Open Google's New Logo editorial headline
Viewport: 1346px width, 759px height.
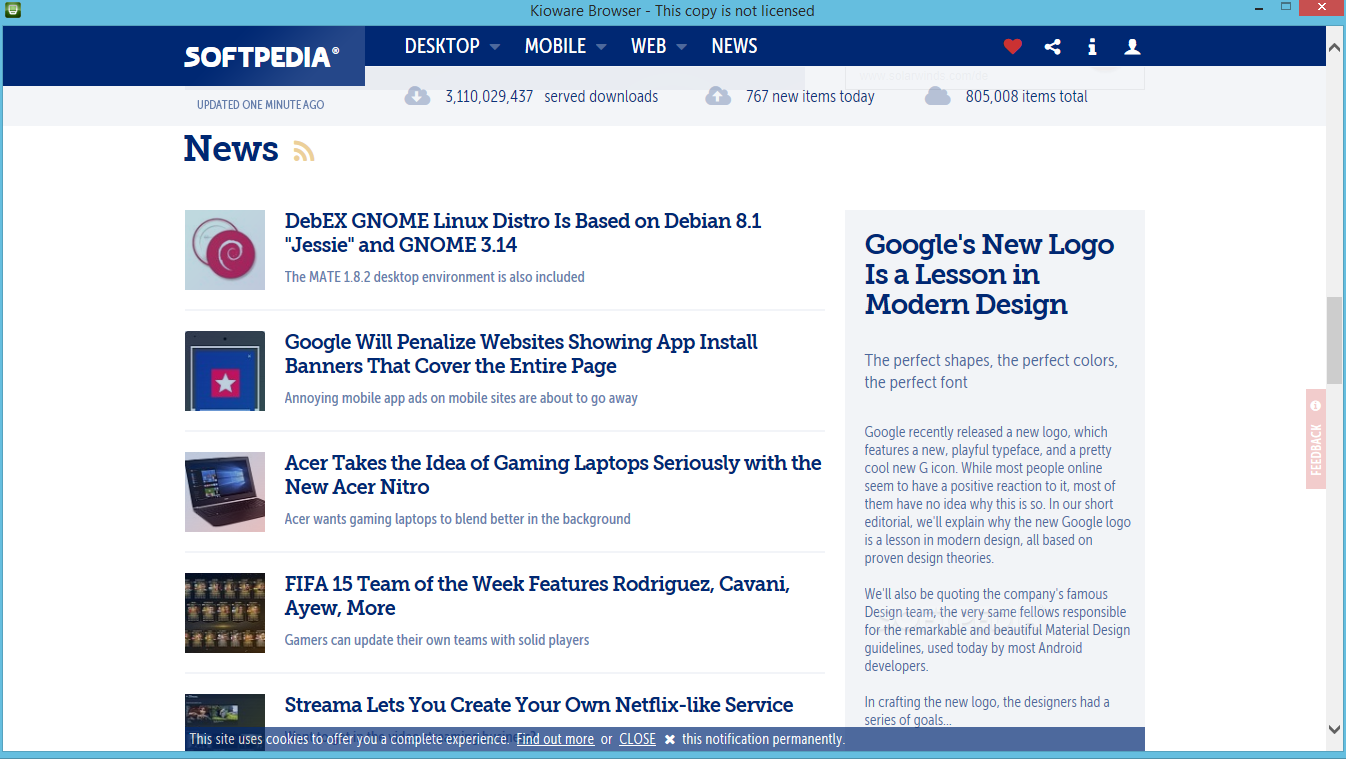pyautogui.click(x=989, y=274)
